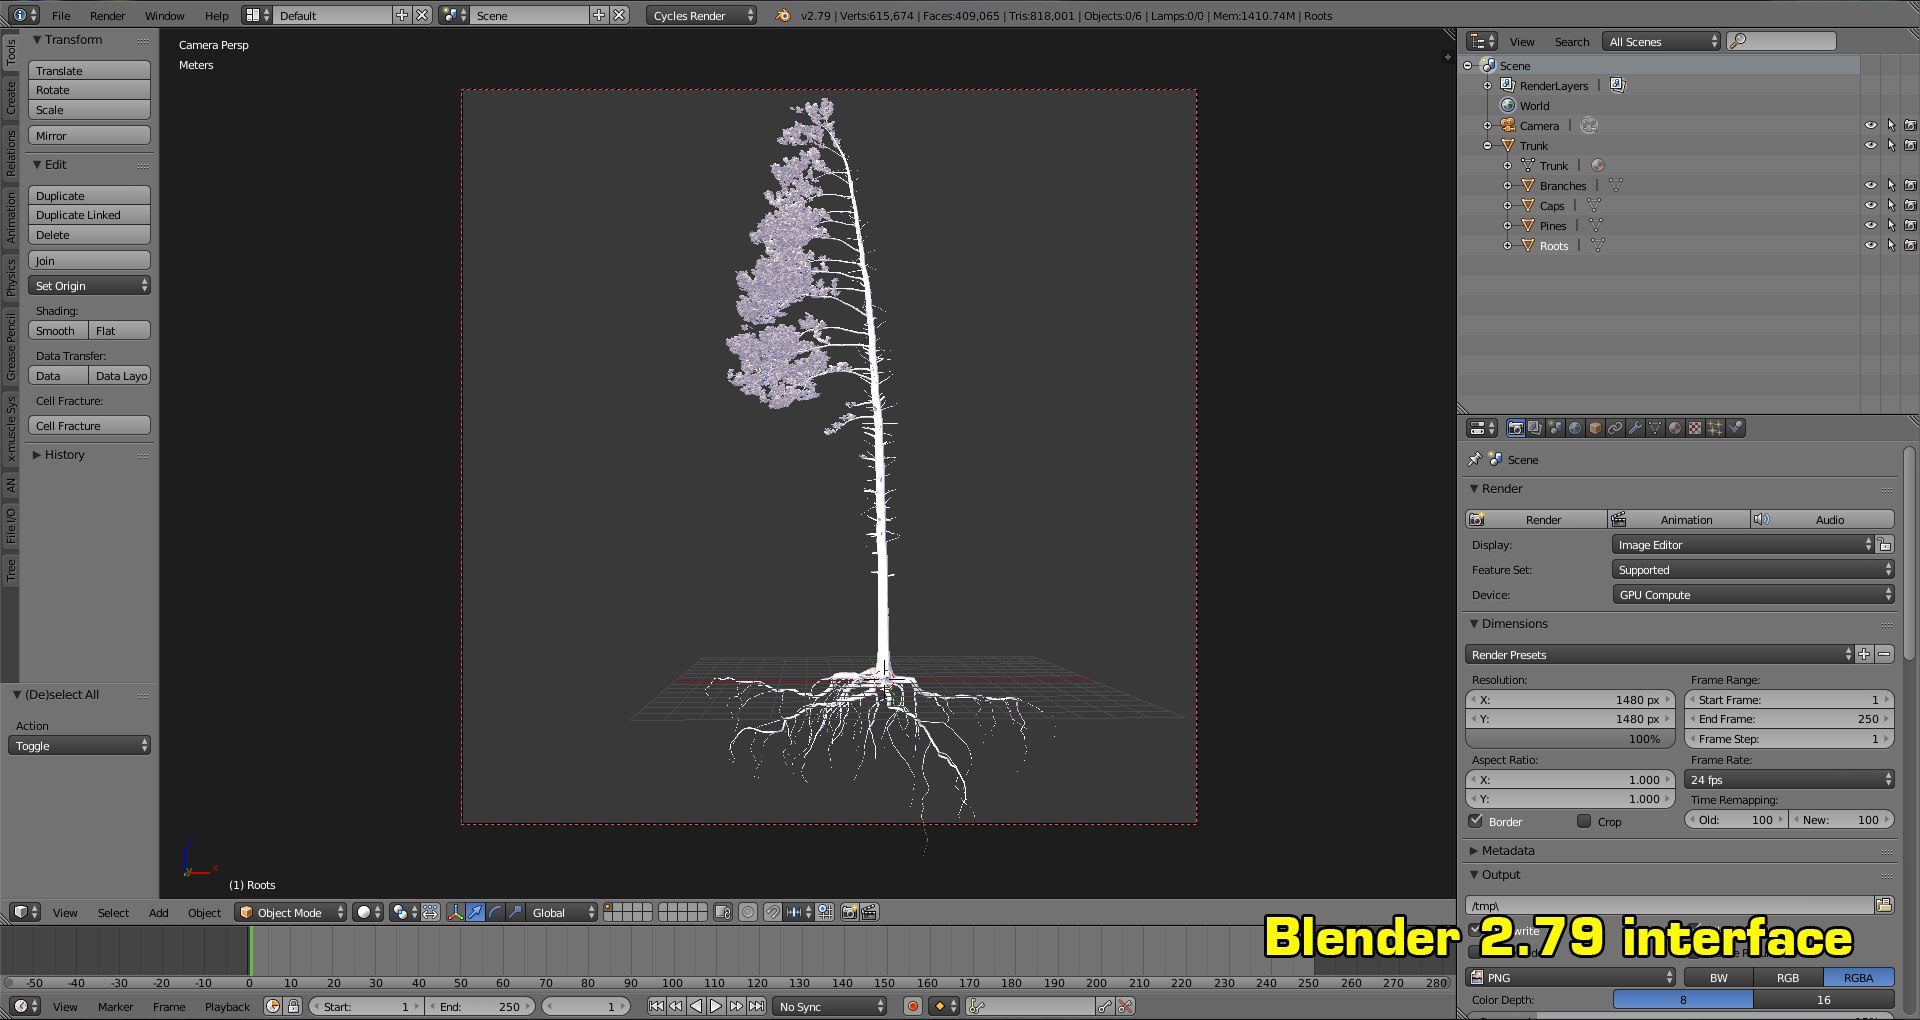
Task: Open the Render Presets dropdown
Action: (1660, 655)
